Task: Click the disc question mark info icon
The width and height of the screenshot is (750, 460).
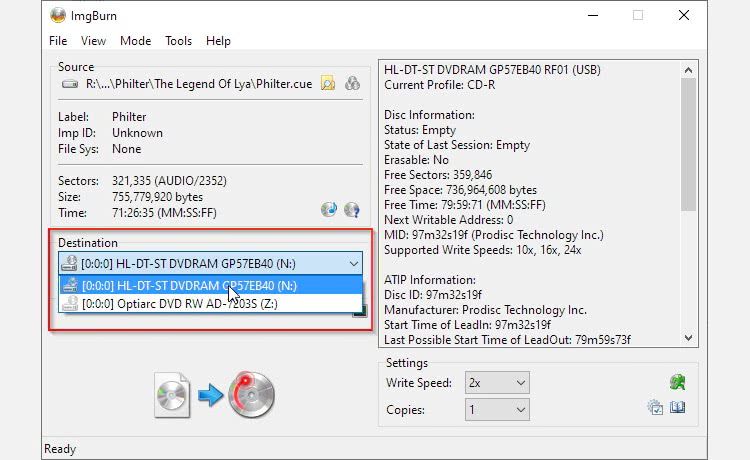Action: click(352, 209)
